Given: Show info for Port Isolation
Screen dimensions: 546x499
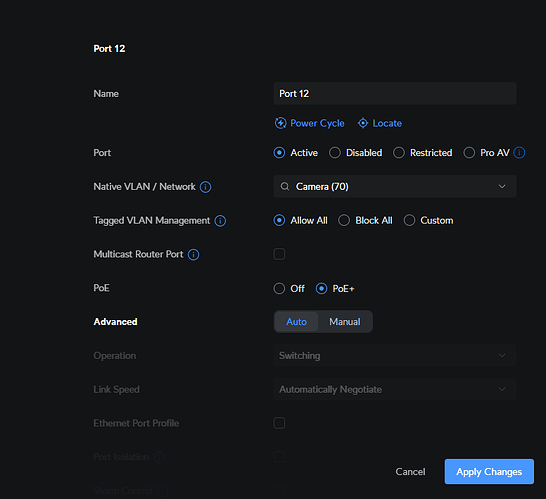Looking at the screenshot, I should (159, 457).
